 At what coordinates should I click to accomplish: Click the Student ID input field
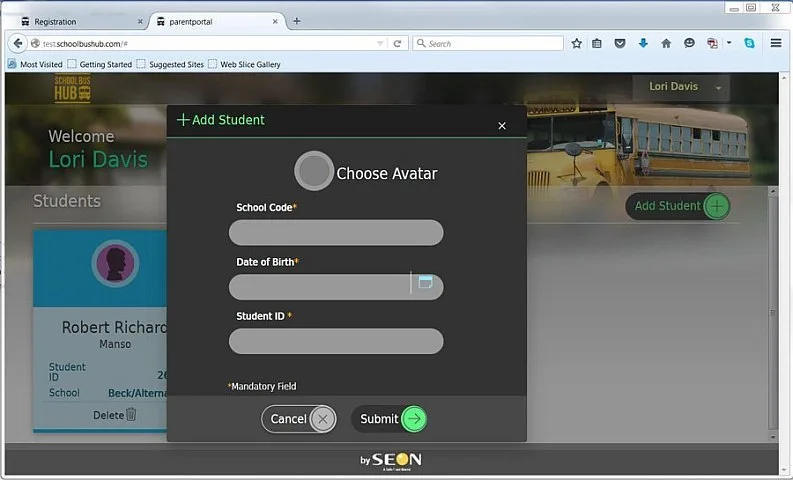tap(336, 341)
